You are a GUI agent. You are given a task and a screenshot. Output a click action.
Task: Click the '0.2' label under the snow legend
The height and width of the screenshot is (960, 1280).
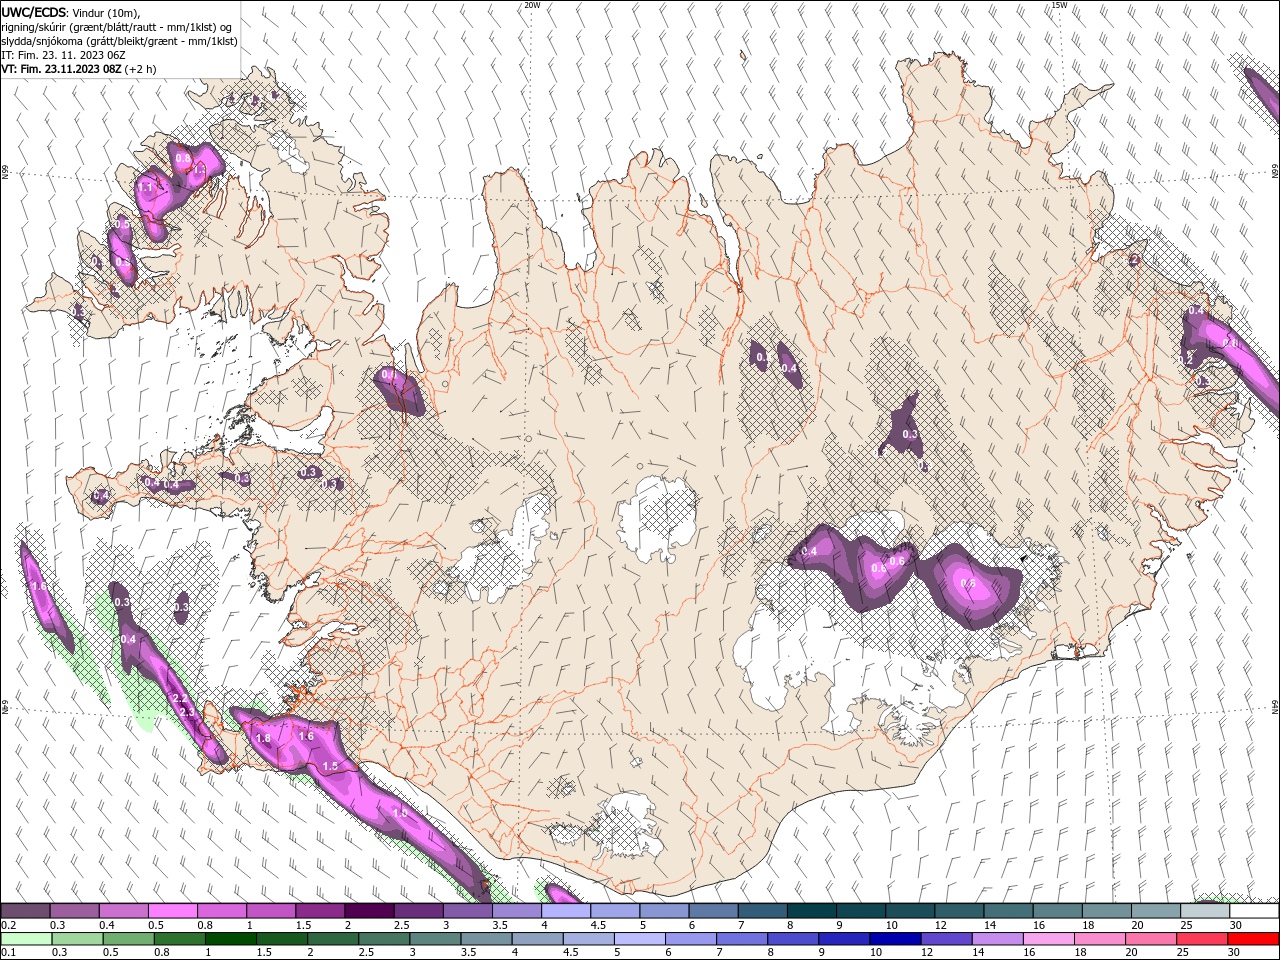(x=8, y=925)
